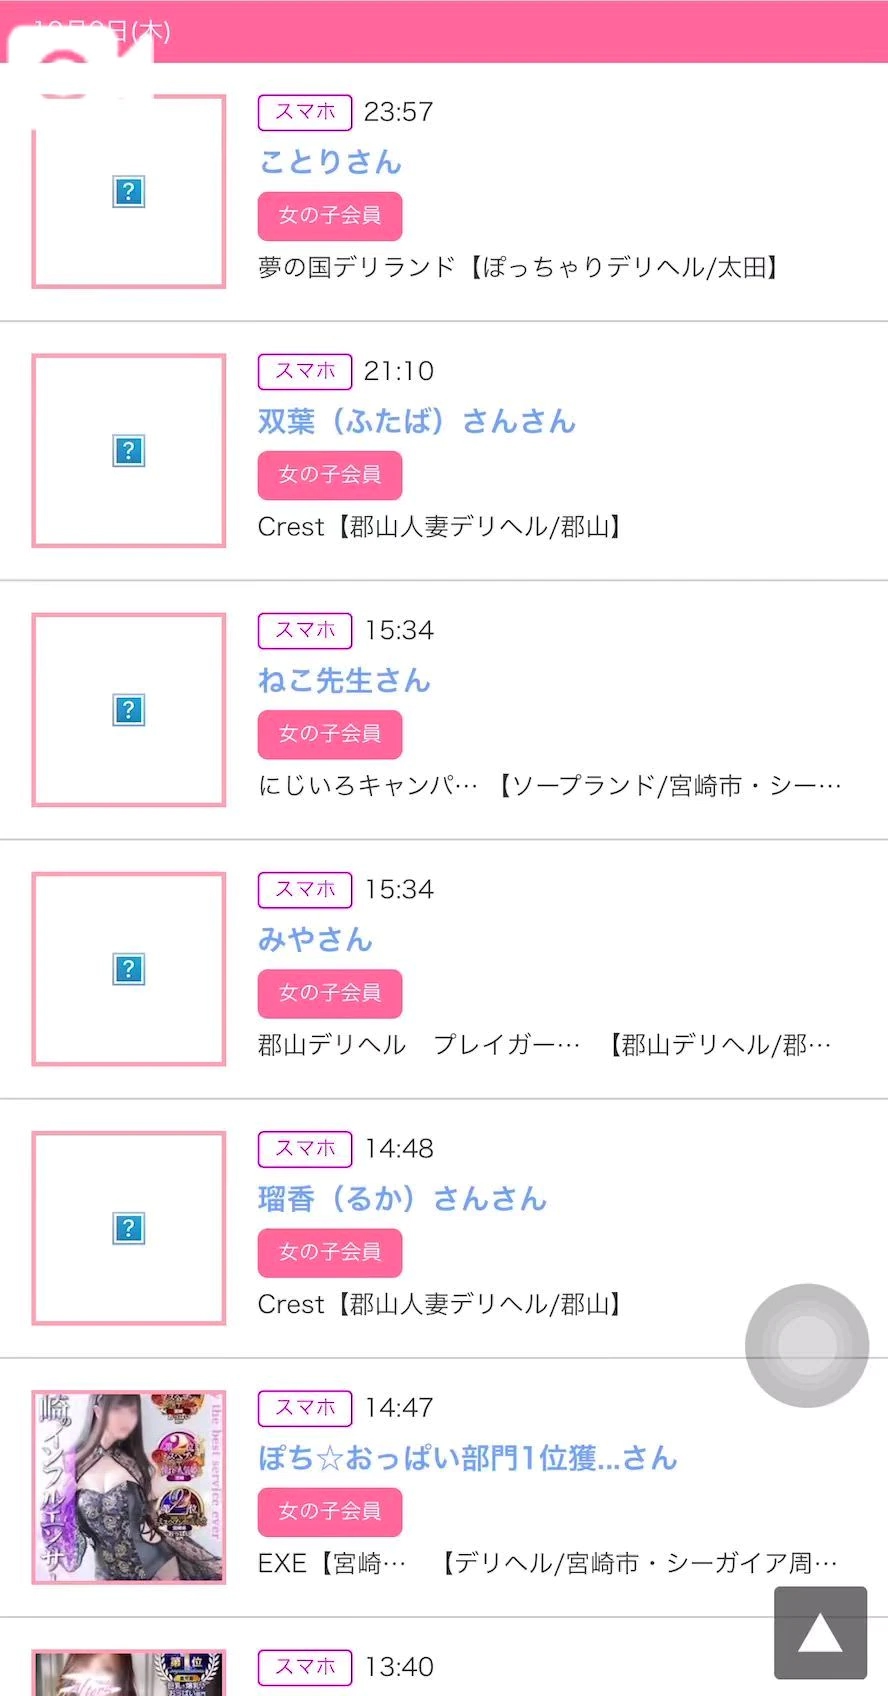Open ねこ先生さん profile link
The image size is (888, 1696).
344,680
